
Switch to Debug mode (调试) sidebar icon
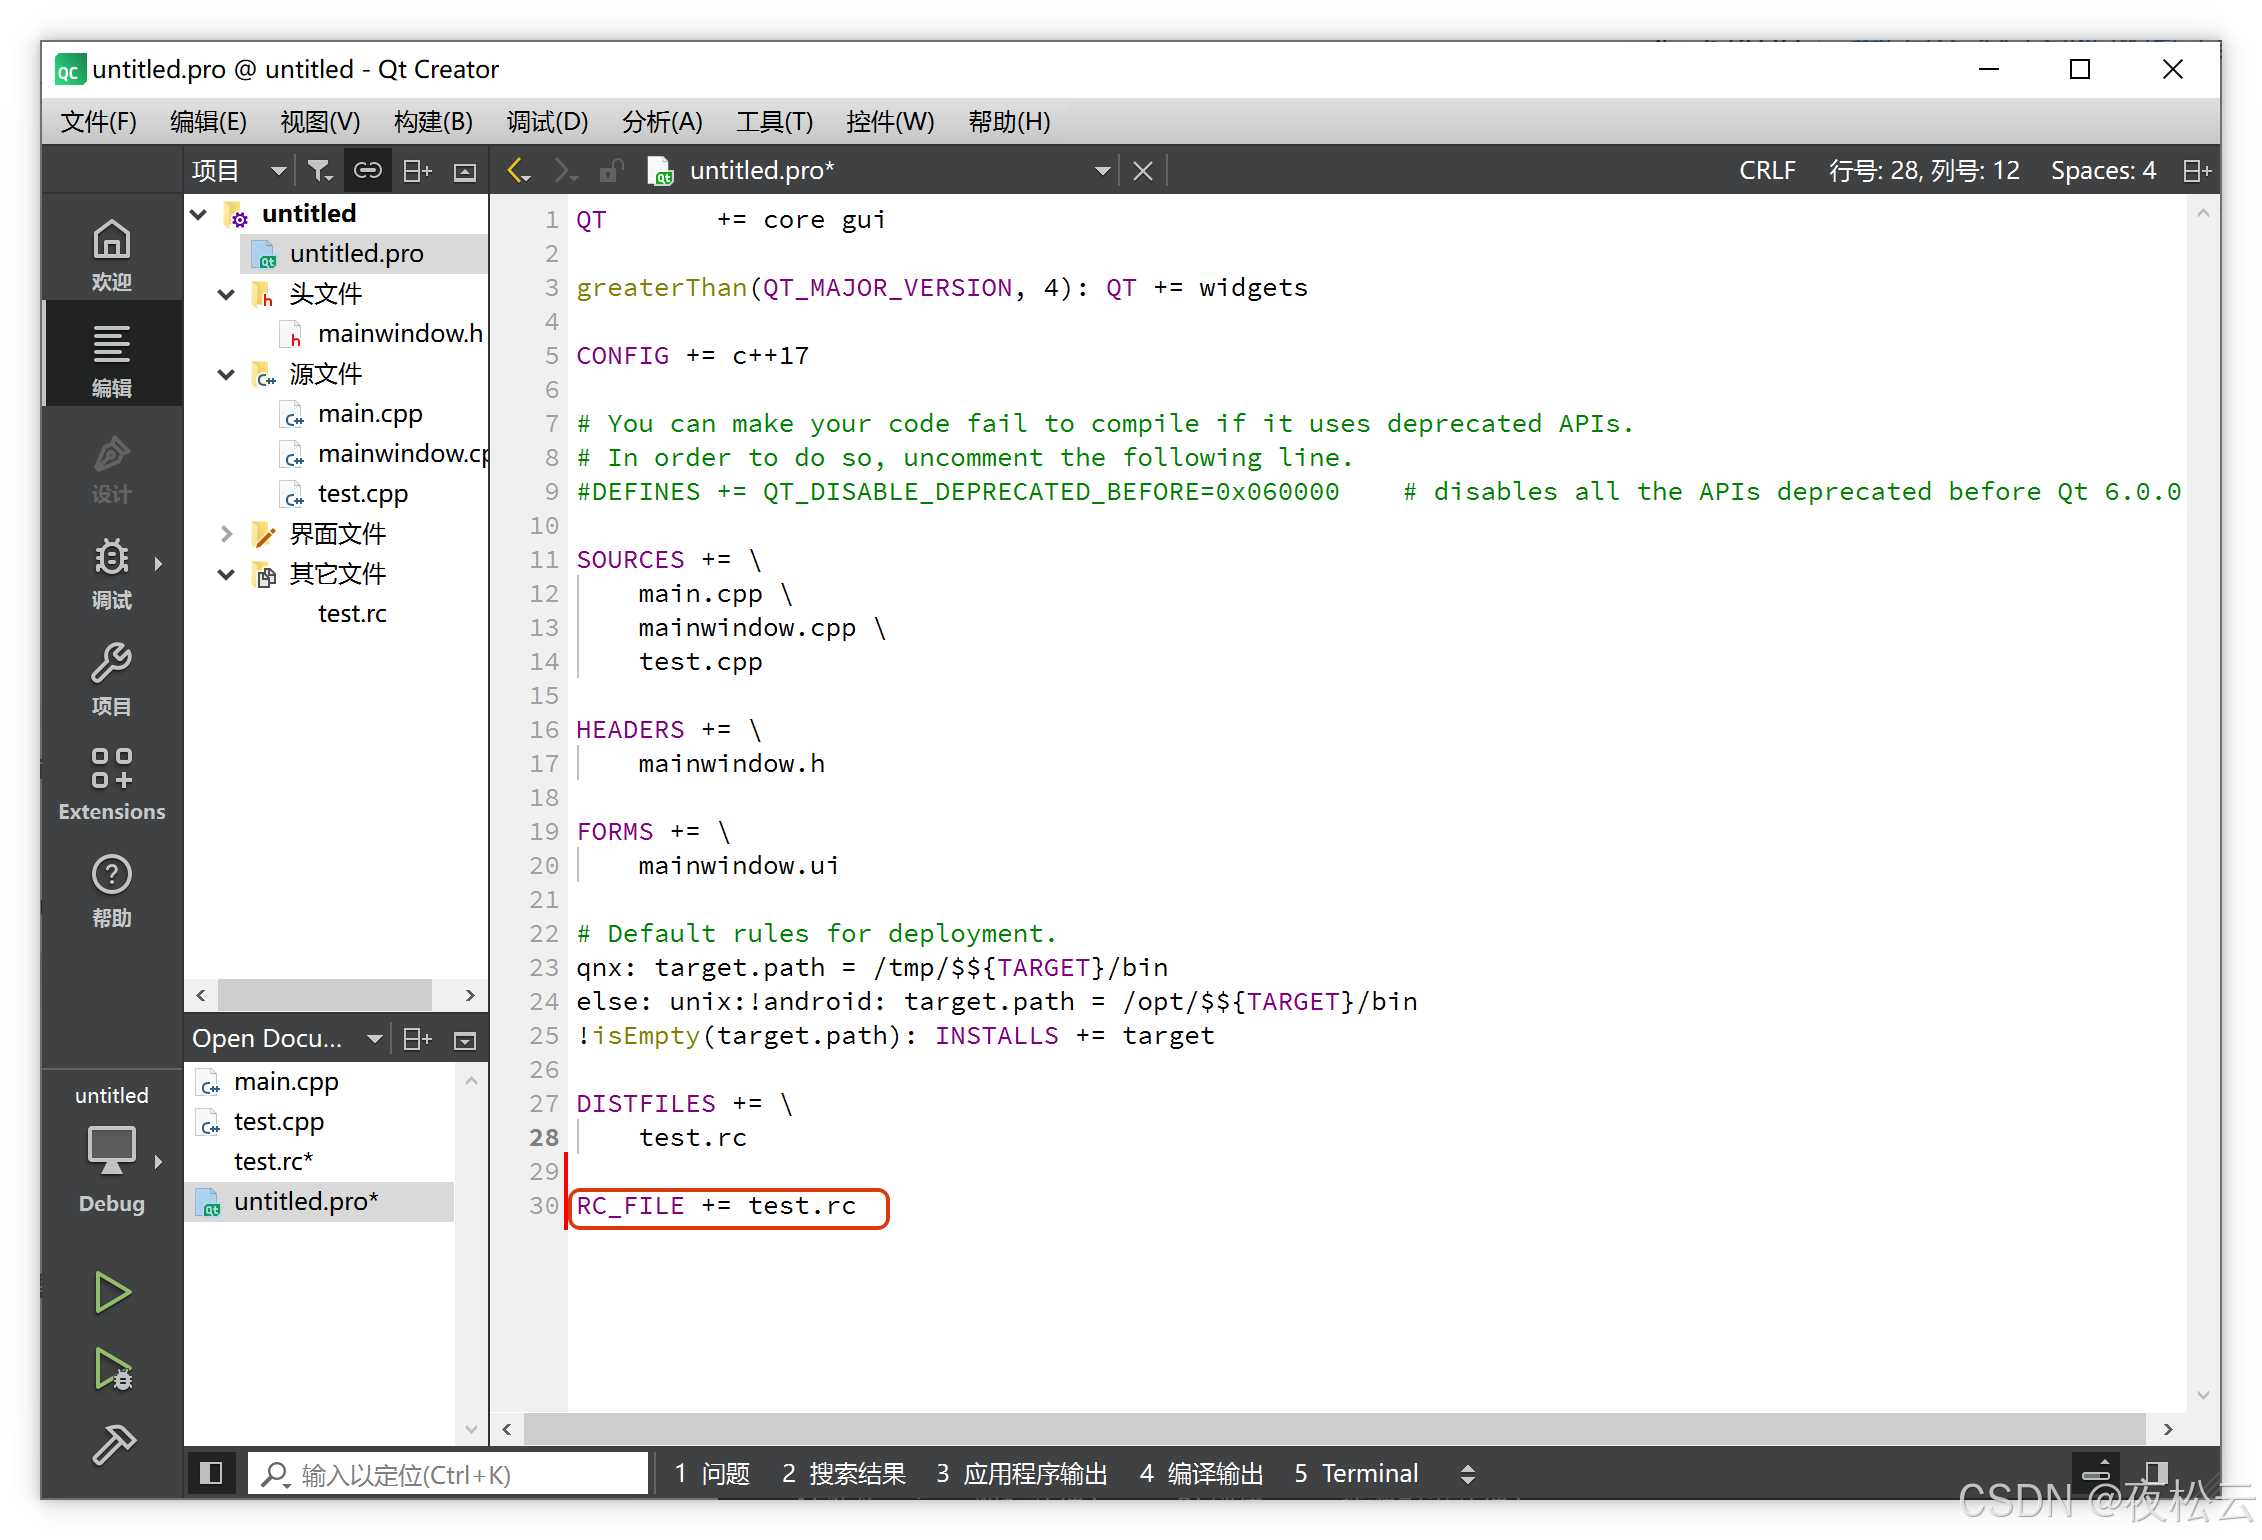pyautogui.click(x=112, y=573)
